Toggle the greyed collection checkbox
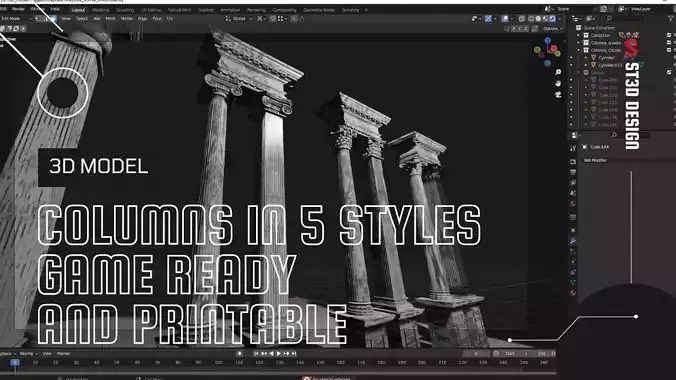This screenshot has height=380, width=676. tap(669, 72)
